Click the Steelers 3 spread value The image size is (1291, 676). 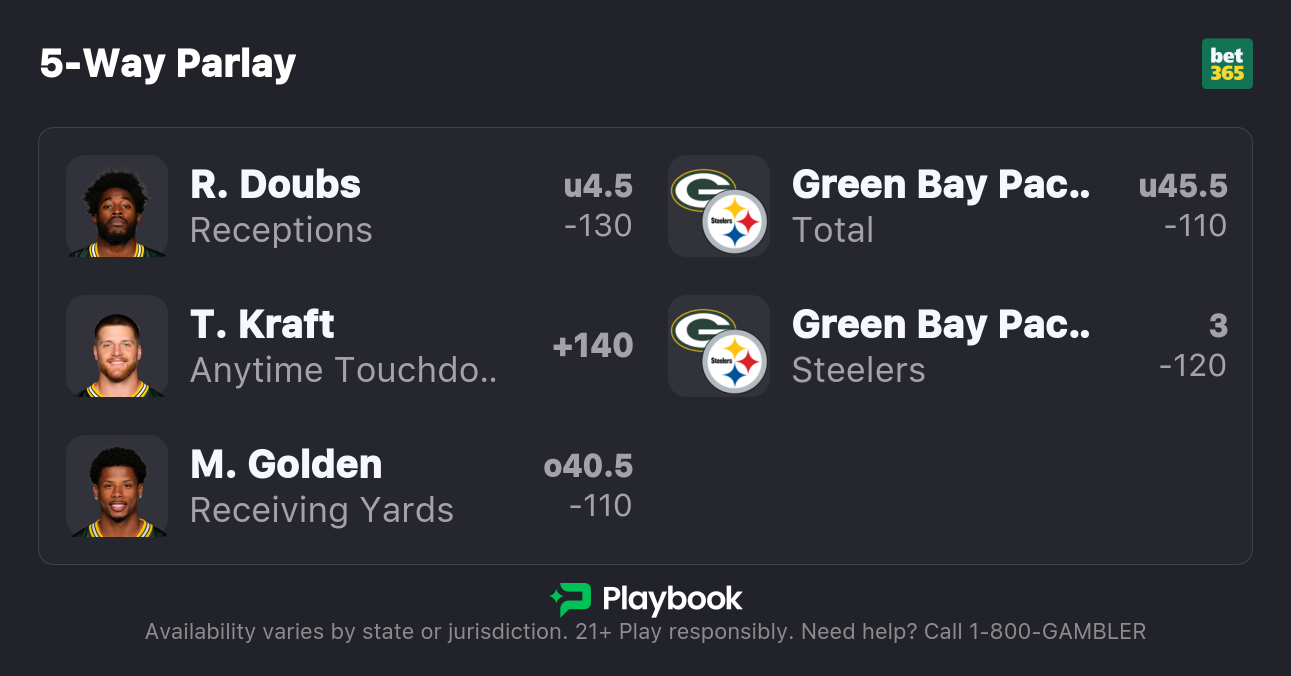[x=1217, y=326]
